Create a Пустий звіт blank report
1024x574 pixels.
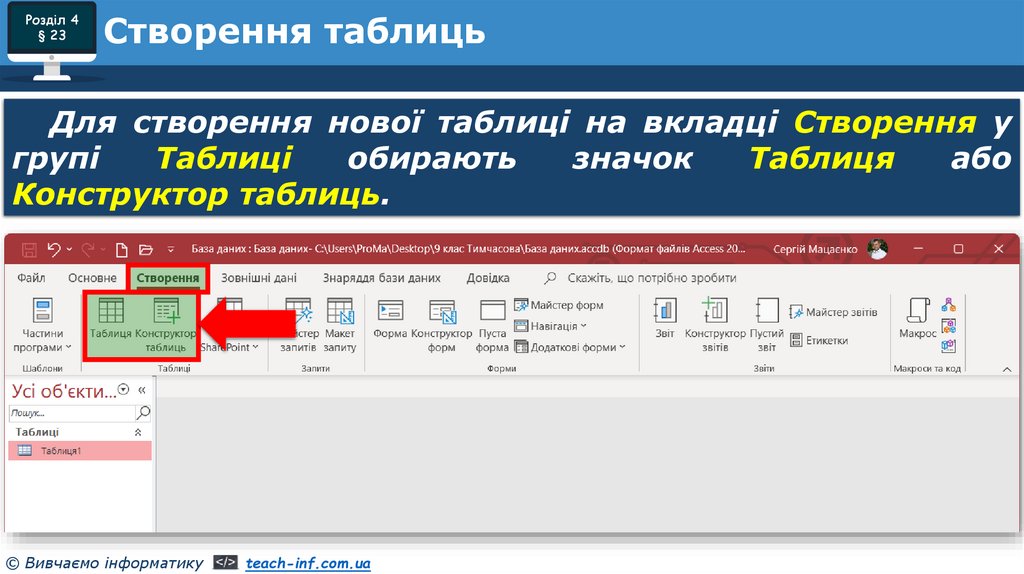[767, 325]
